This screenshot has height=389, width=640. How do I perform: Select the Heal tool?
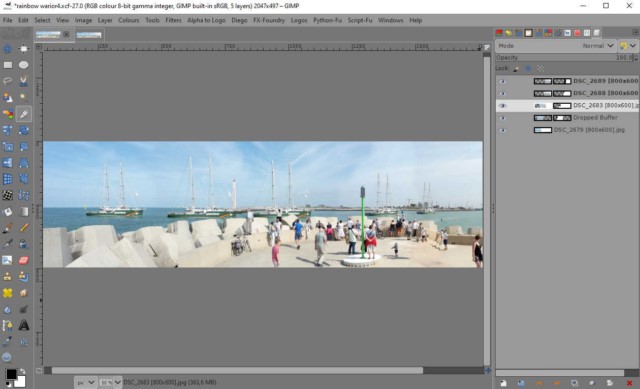click(x=7, y=293)
